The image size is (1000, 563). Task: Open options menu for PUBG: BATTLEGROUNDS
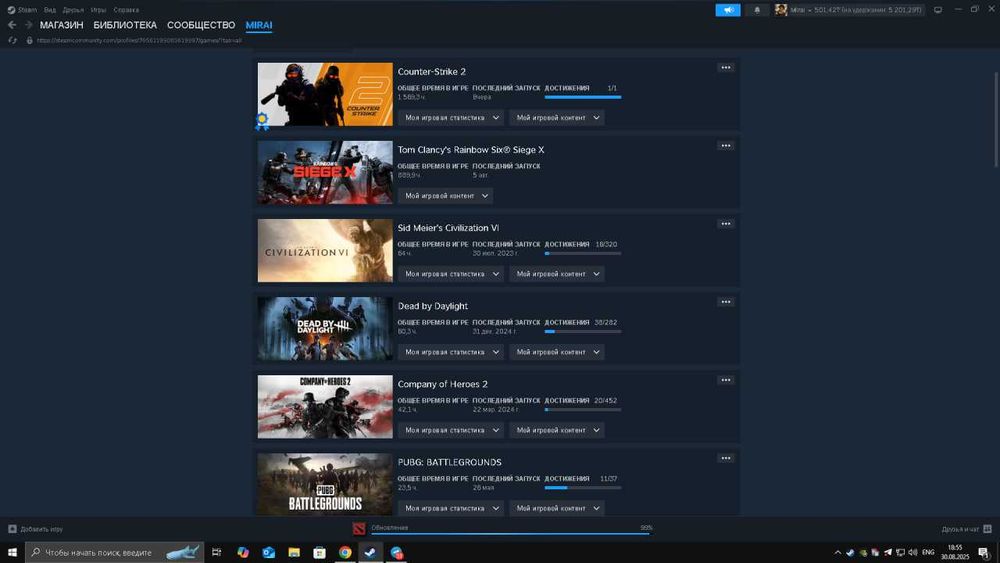click(x=726, y=458)
